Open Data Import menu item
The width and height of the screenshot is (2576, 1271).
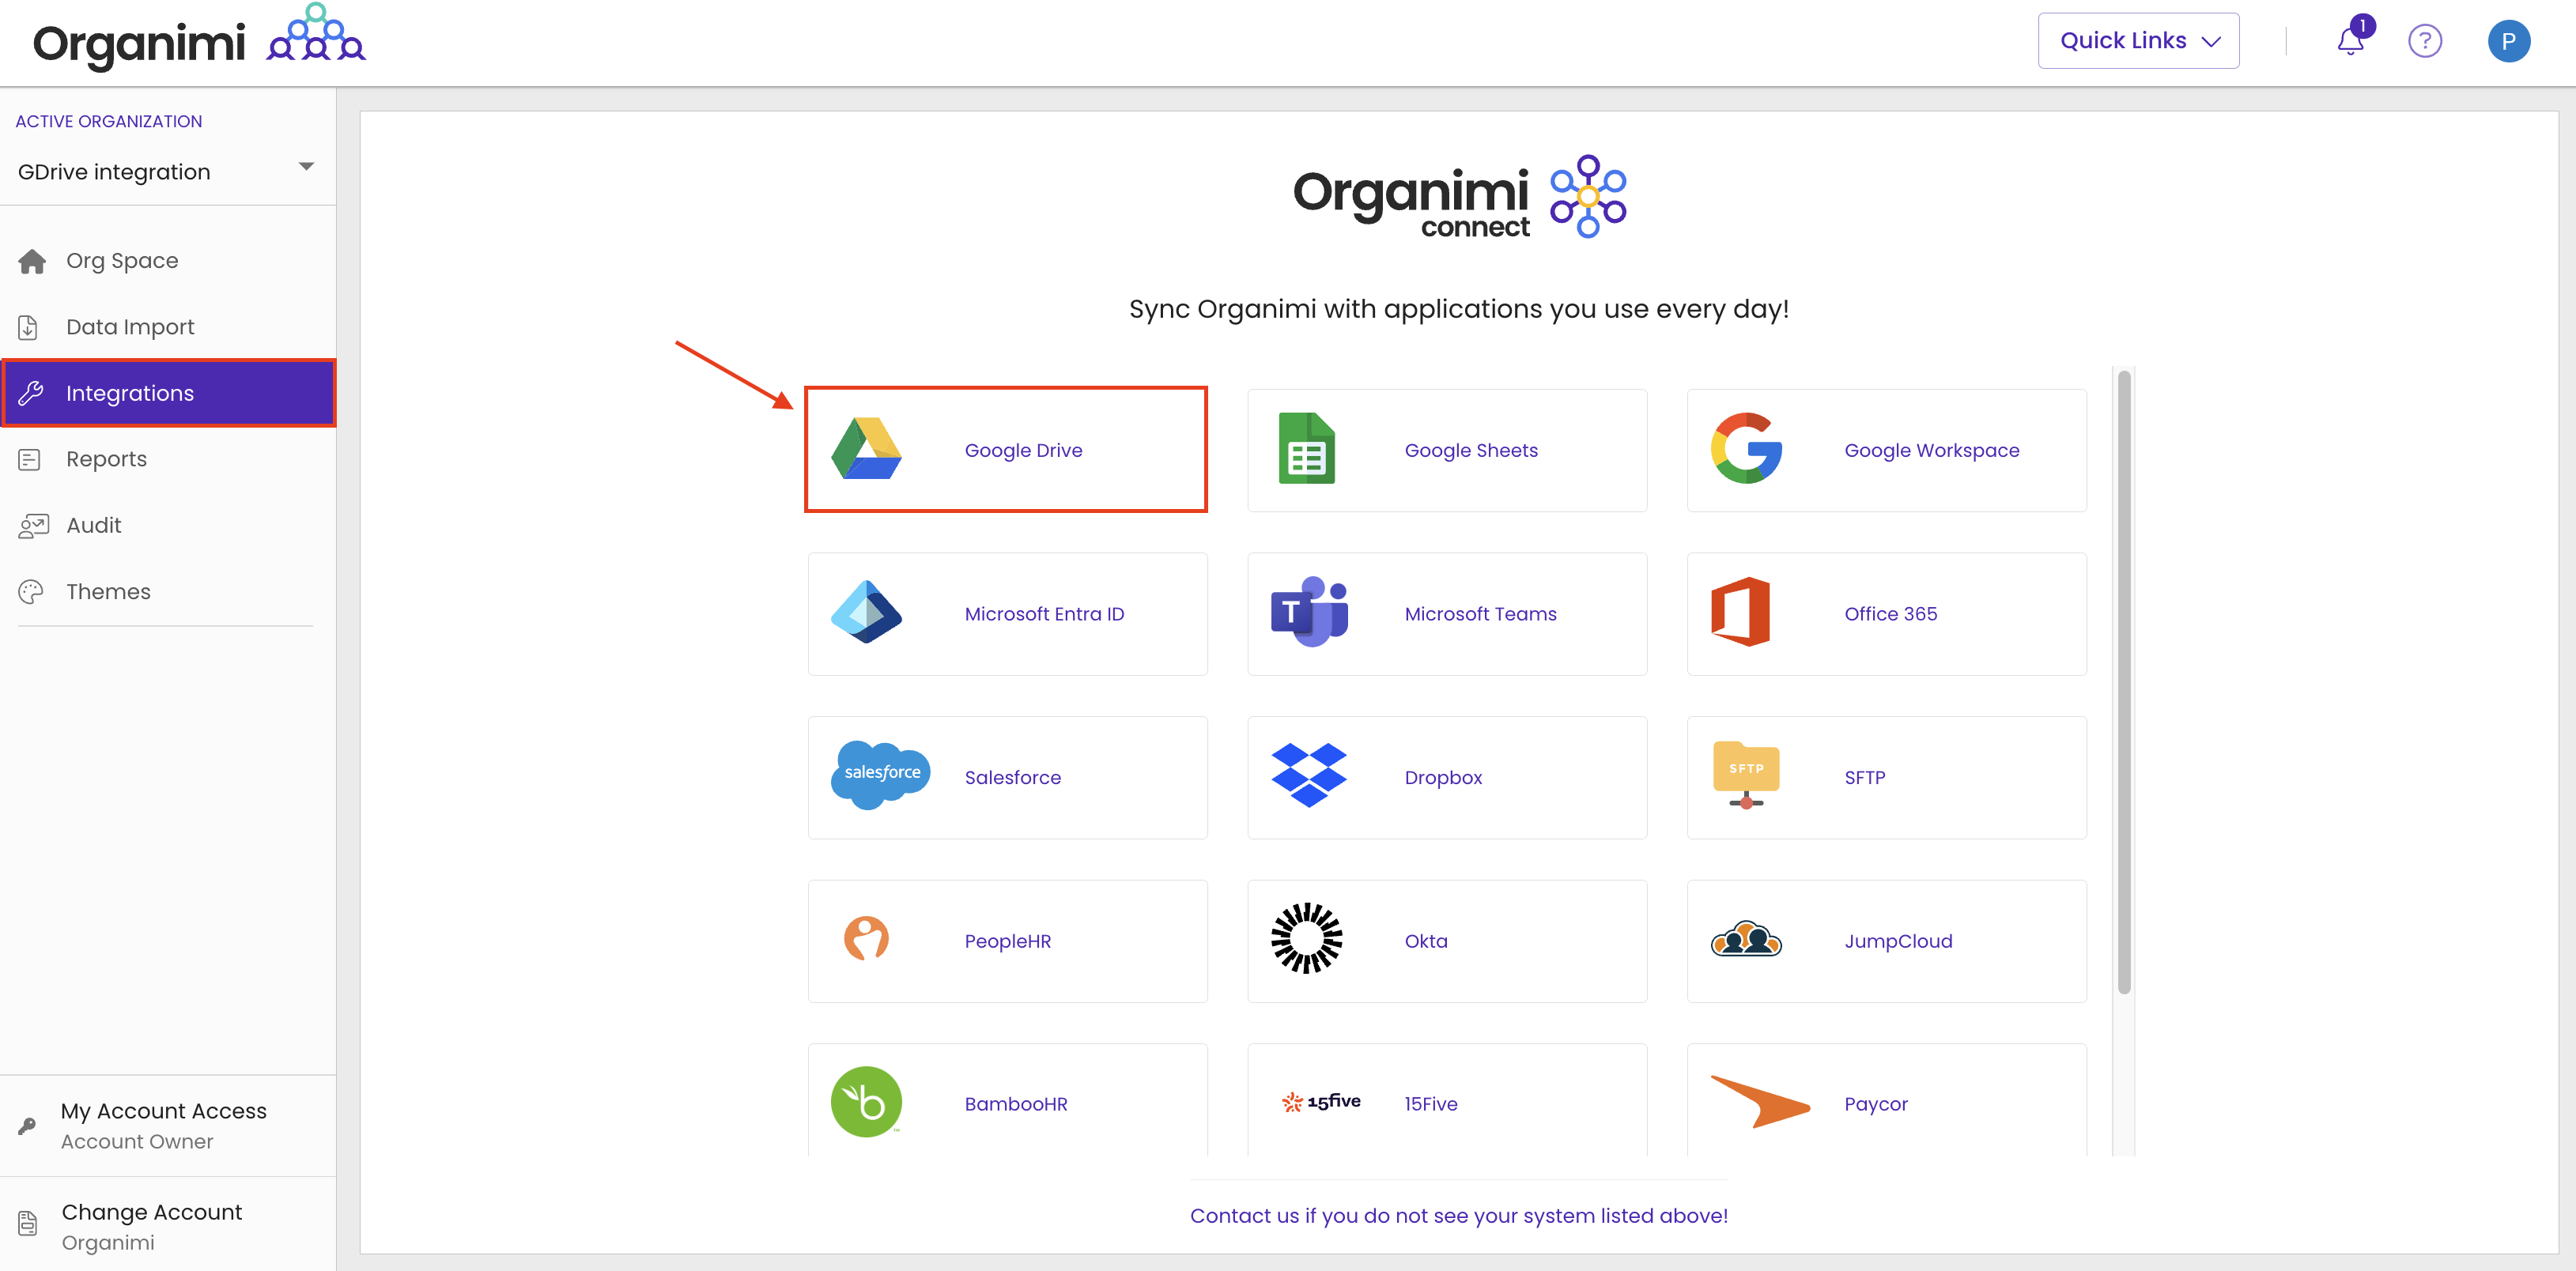(168, 327)
